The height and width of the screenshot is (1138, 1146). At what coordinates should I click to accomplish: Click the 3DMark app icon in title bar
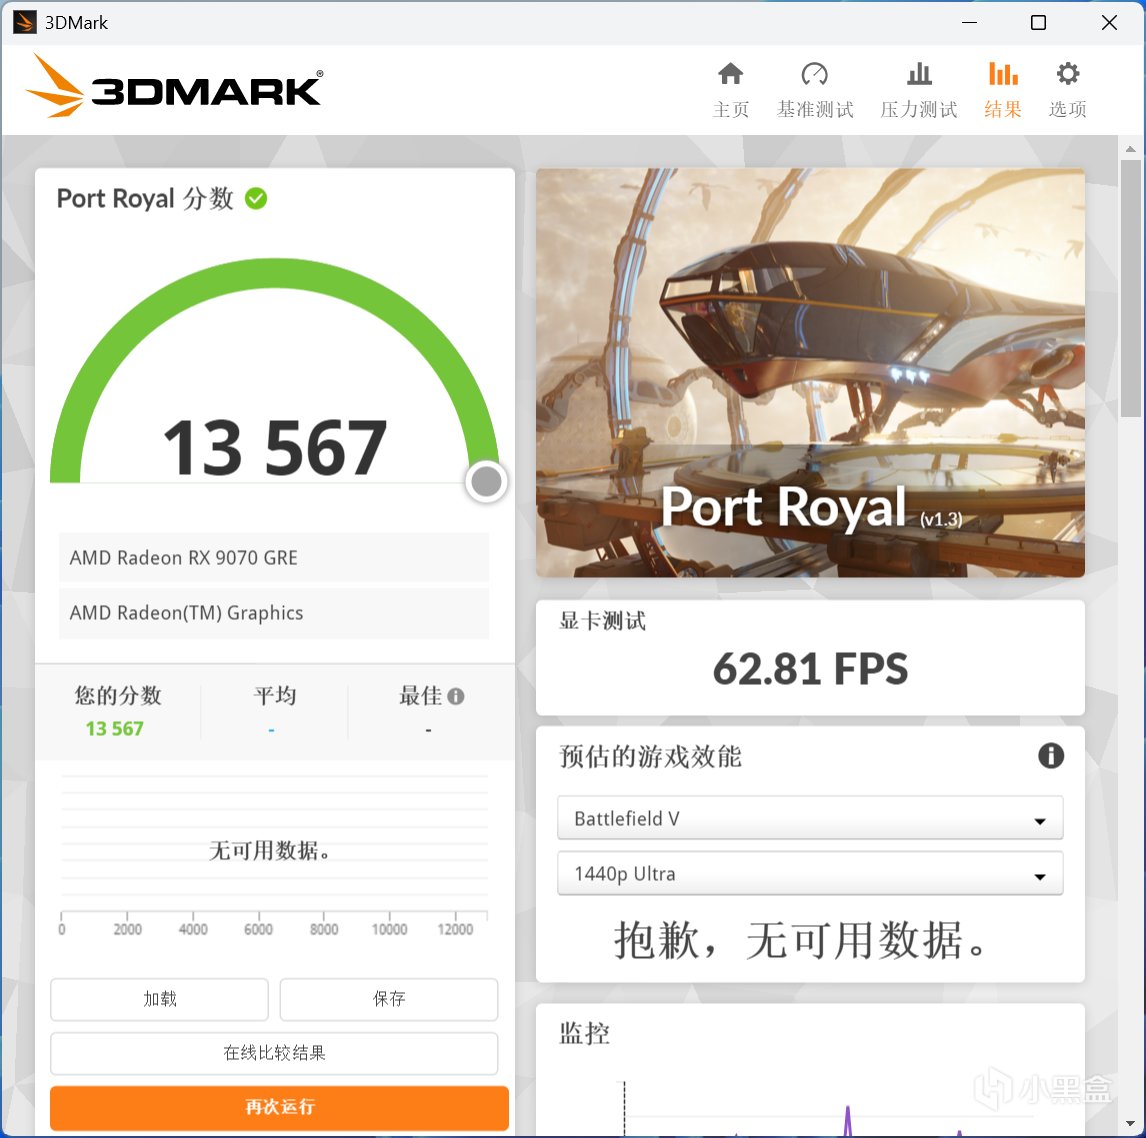24,22
